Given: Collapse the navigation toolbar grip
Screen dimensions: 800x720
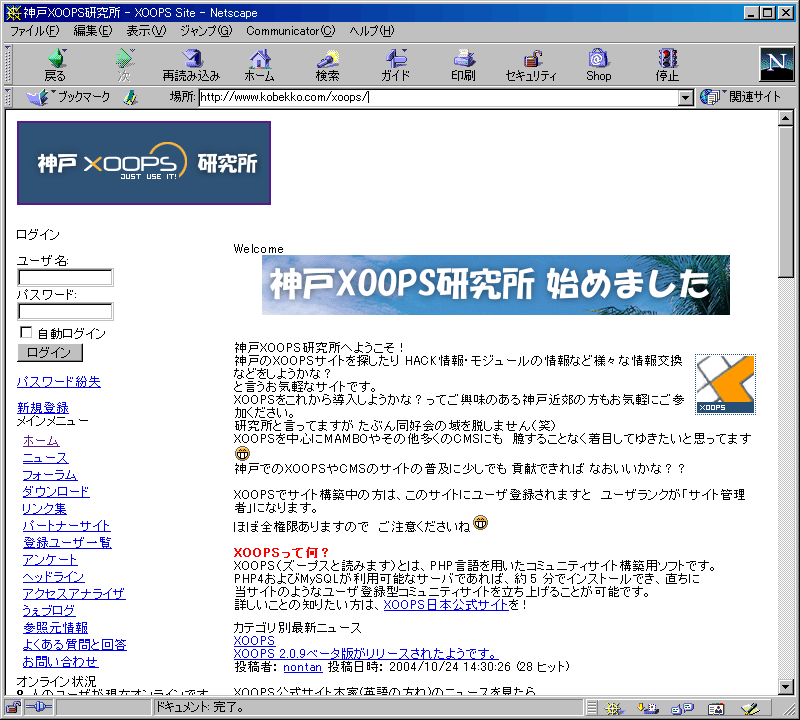Looking at the screenshot, I should pos(8,65).
